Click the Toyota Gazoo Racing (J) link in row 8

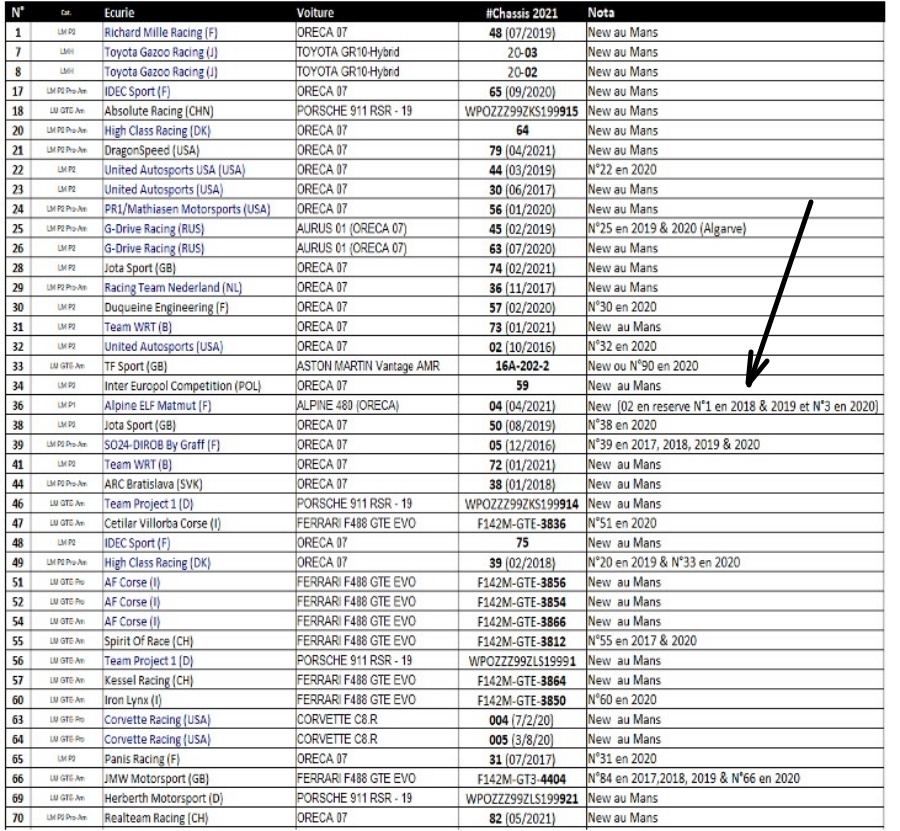[161, 72]
